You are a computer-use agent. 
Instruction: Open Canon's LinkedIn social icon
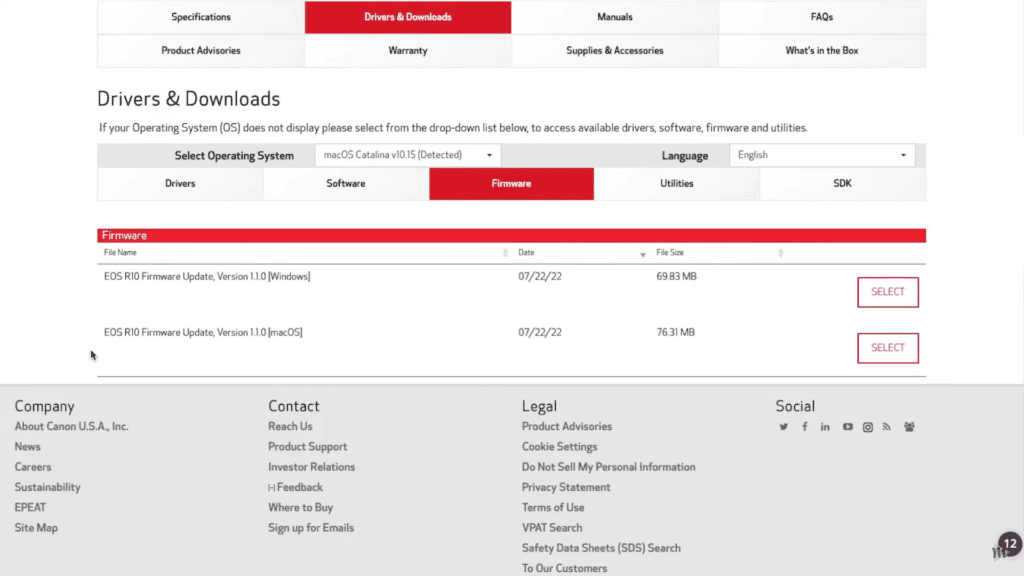coord(825,426)
